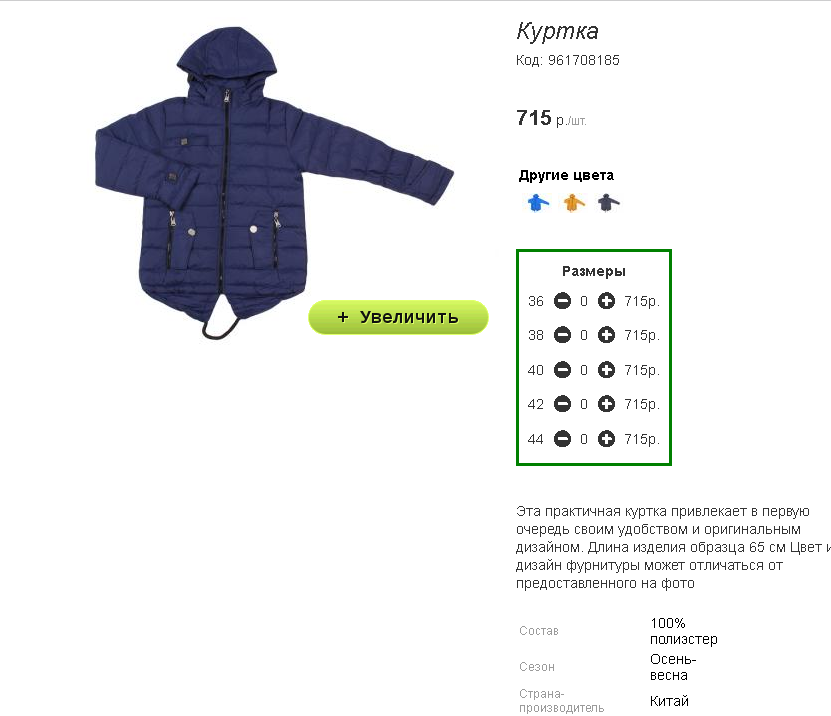Click minus icon for size 38

point(562,335)
